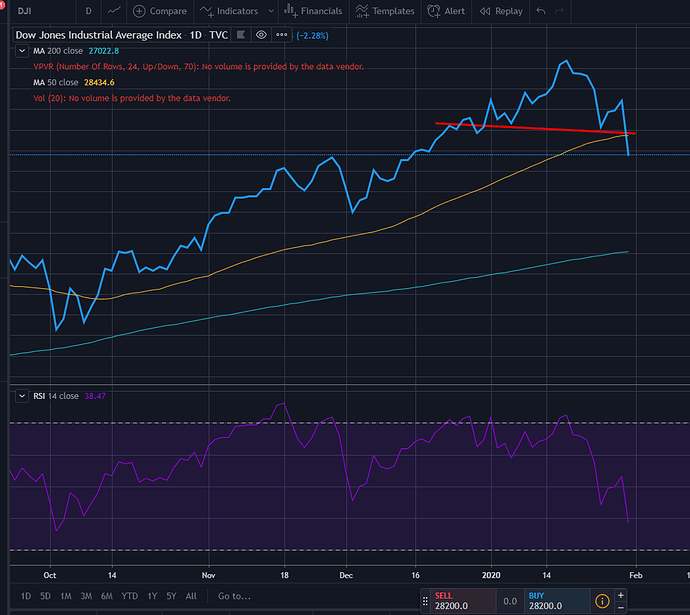Set range to 5Y

171,596
